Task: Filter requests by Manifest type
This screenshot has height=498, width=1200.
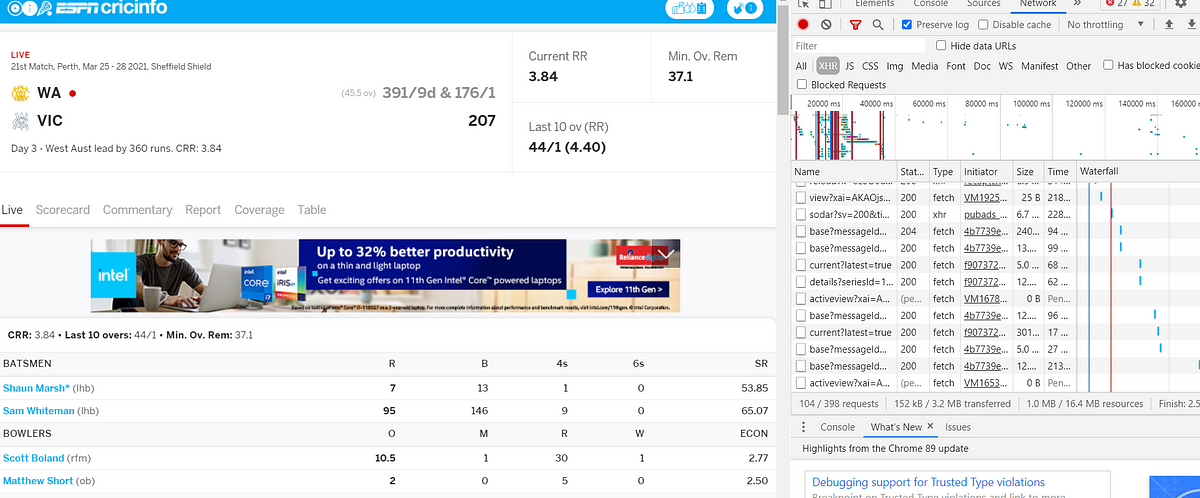Action: coord(1040,66)
